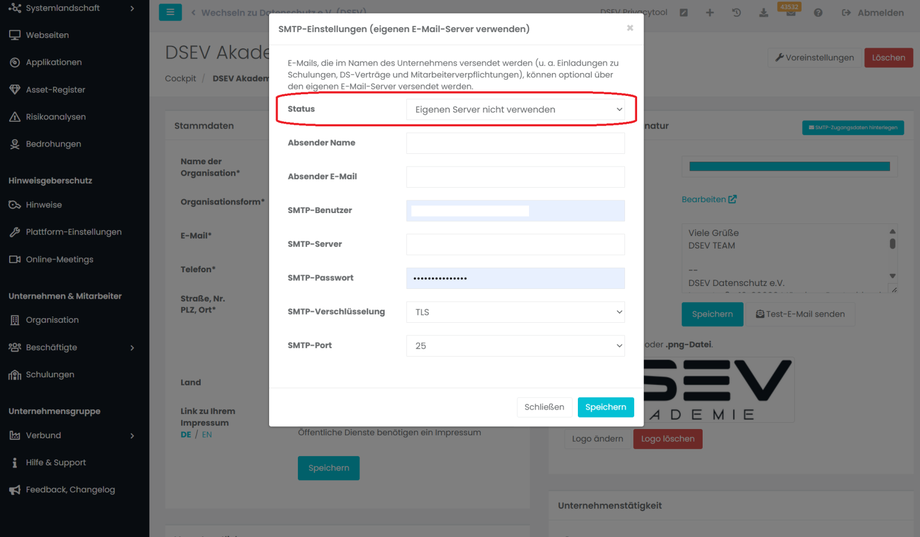Viewport: 920px width, 537px height.
Task: Click the Absender E-Mail input field
Action: click(x=515, y=177)
